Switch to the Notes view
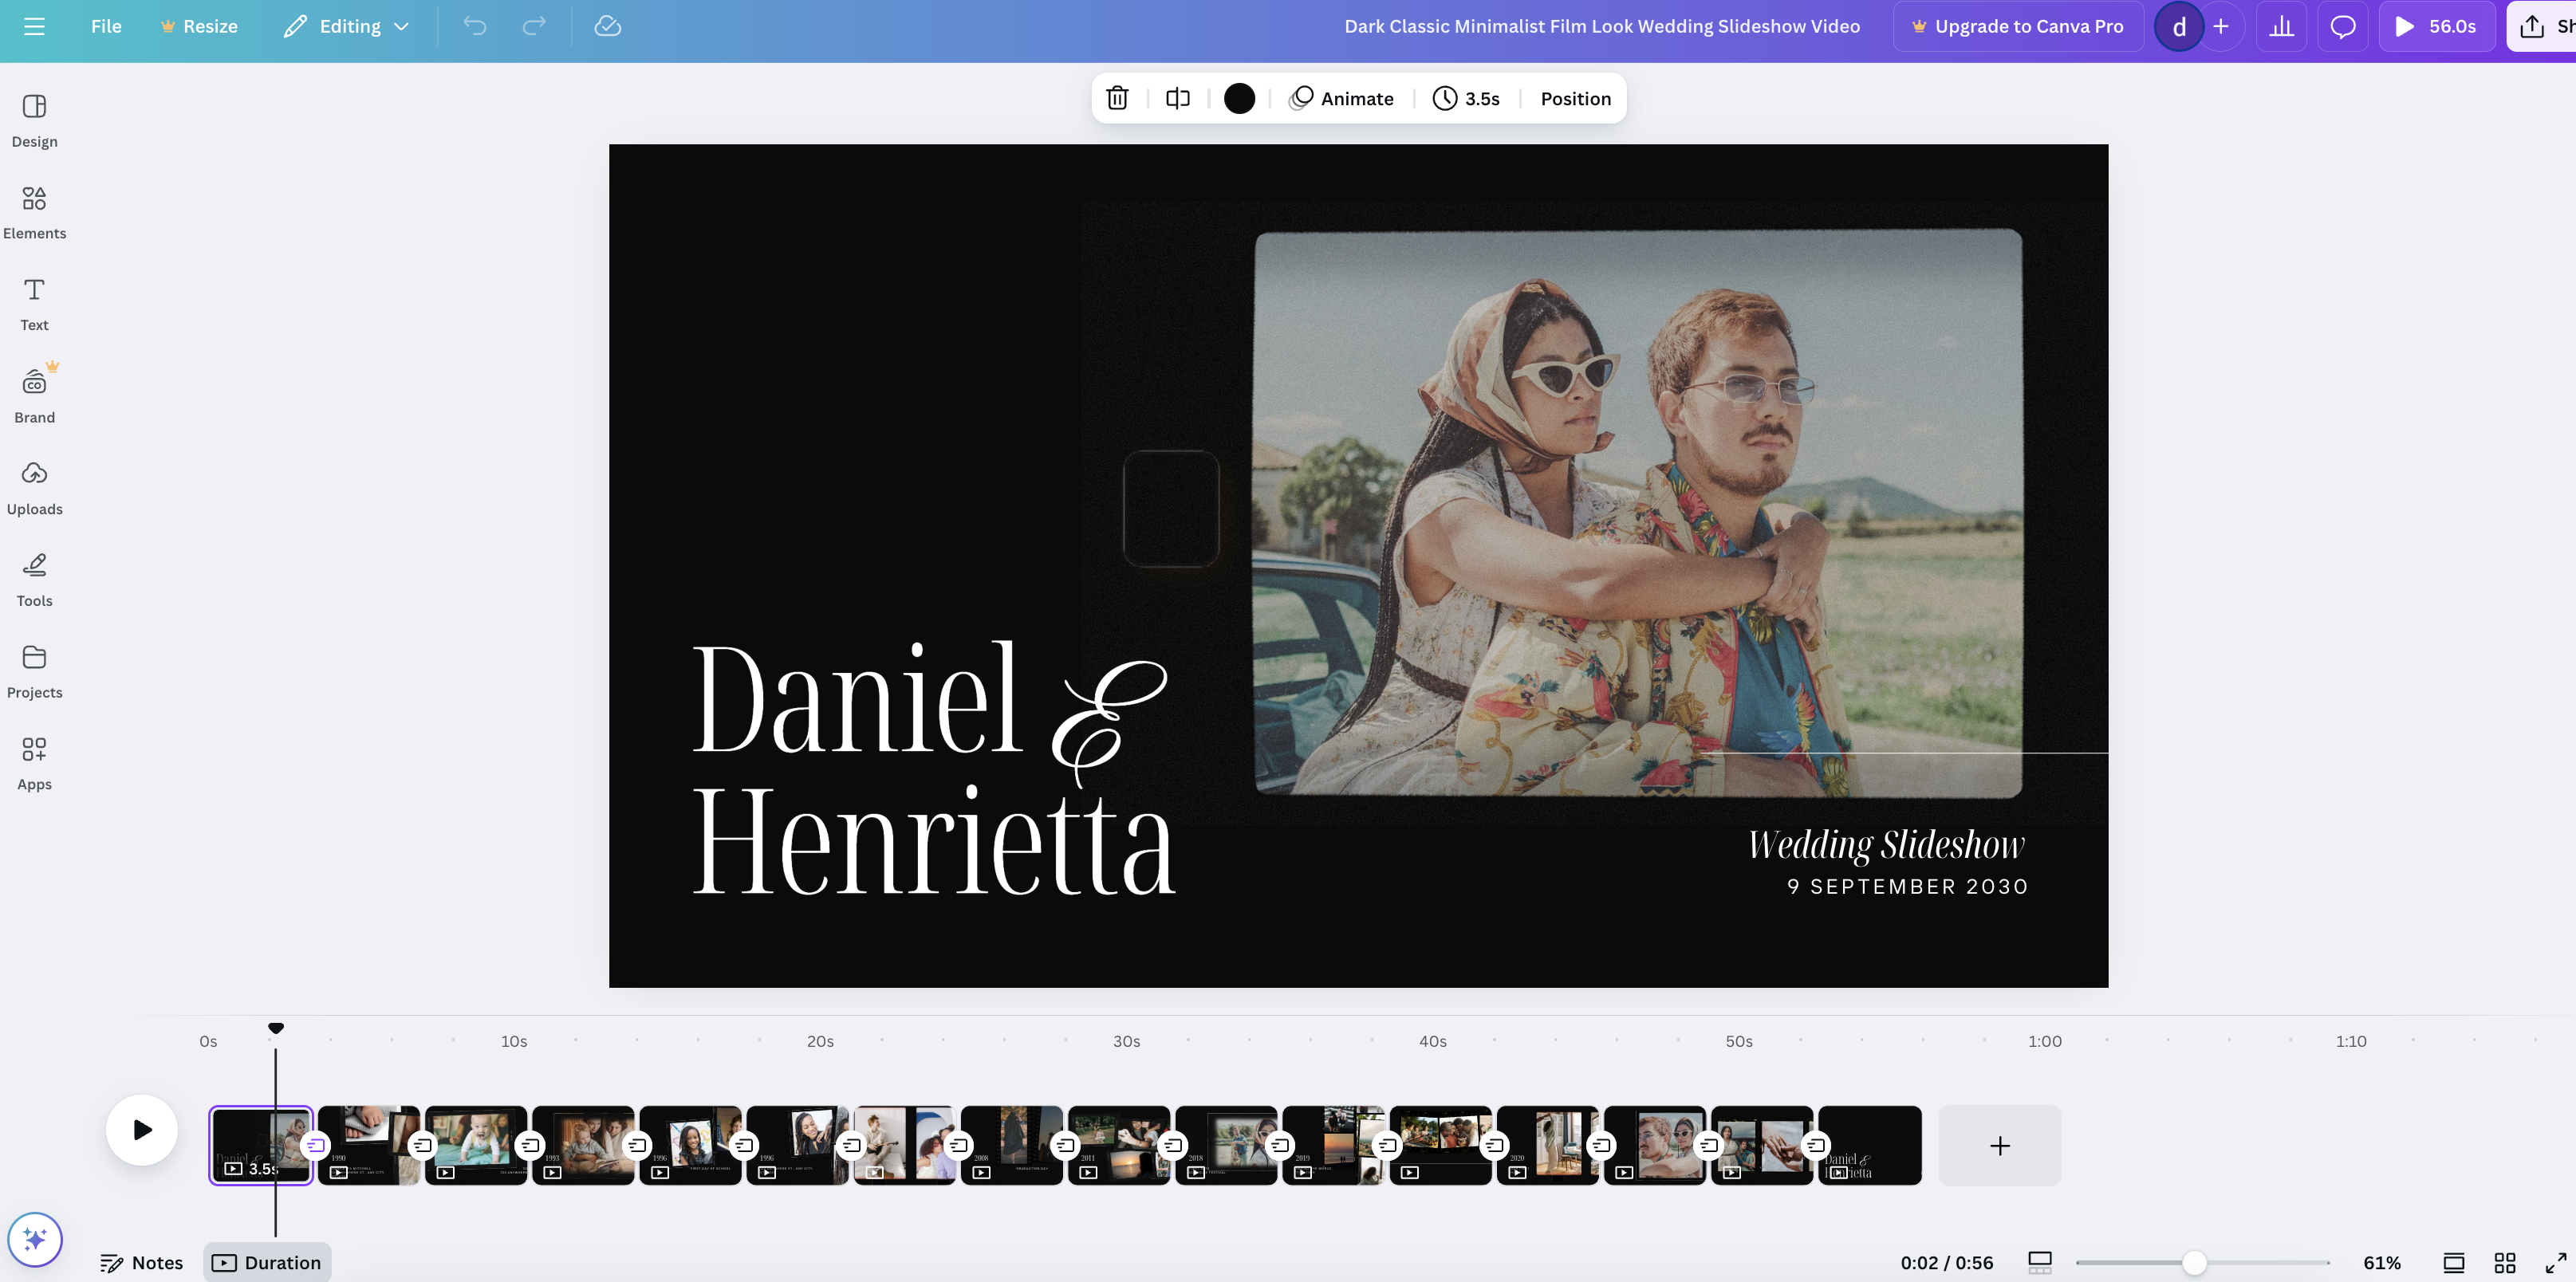 141,1262
